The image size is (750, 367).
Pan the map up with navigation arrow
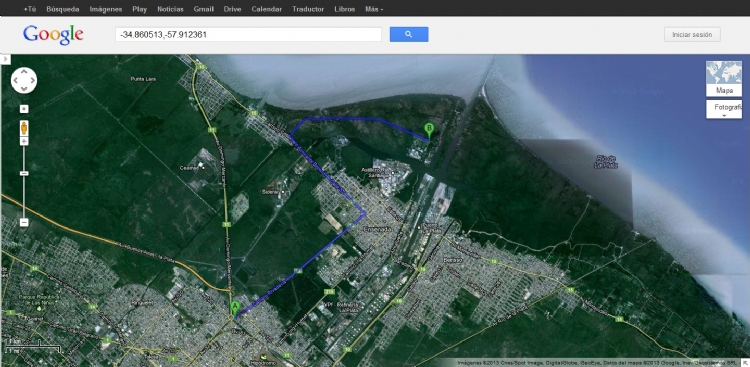24,72
